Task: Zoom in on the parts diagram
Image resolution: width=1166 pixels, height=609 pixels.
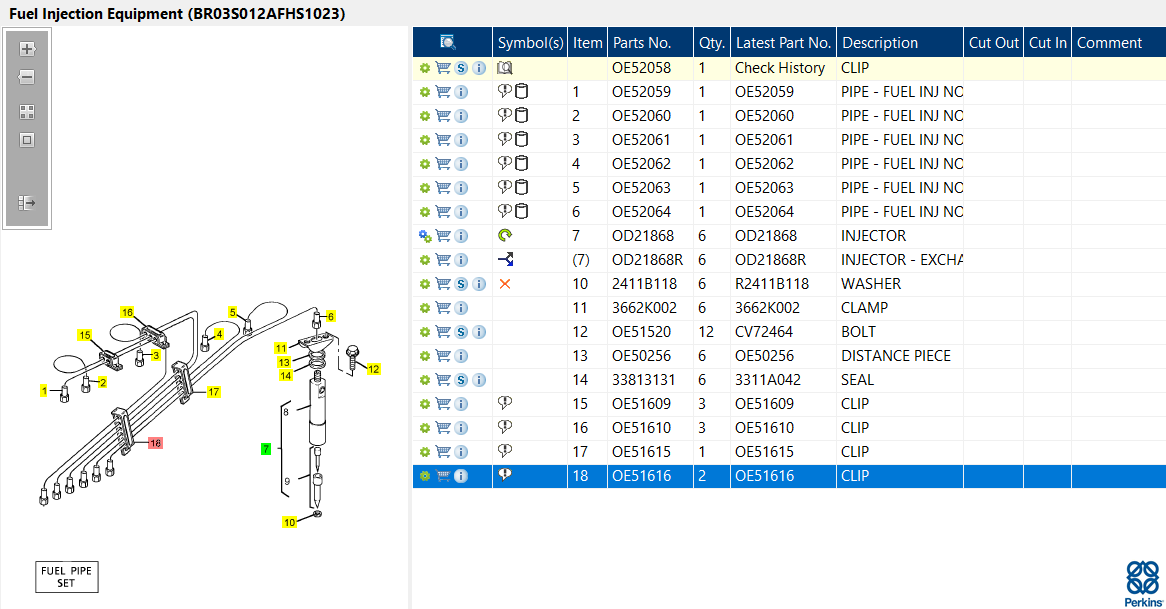Action: [x=27, y=49]
